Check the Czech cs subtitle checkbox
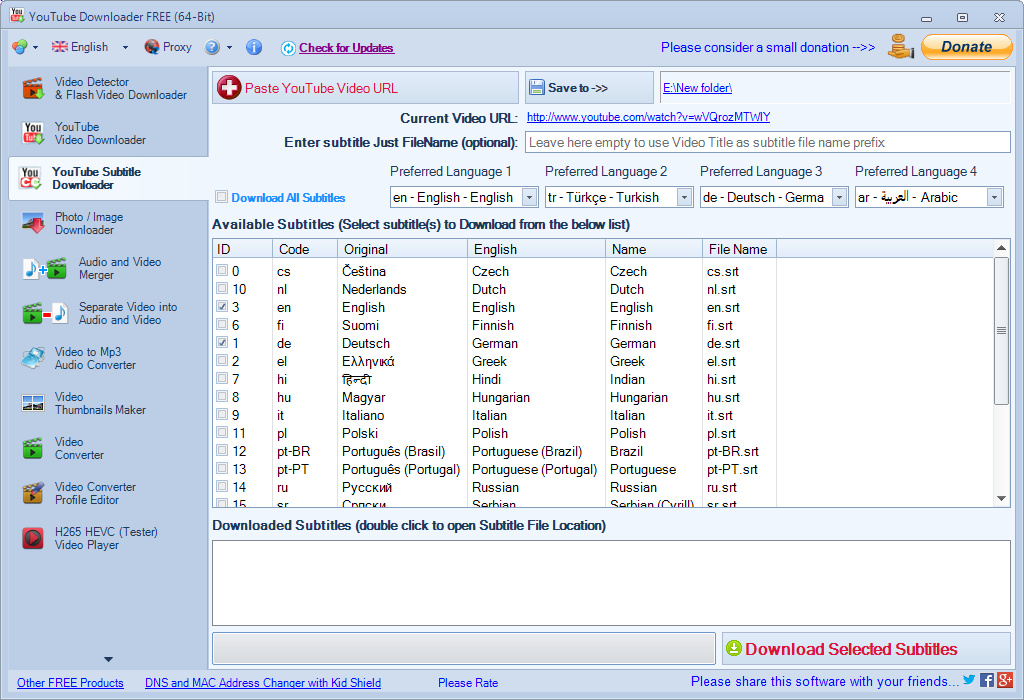 (x=222, y=270)
